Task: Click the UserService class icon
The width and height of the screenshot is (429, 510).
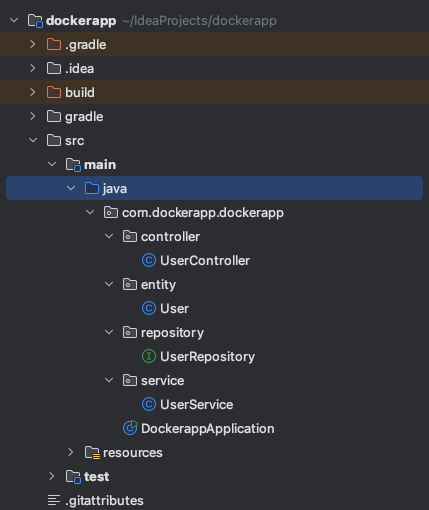Action: 149,405
